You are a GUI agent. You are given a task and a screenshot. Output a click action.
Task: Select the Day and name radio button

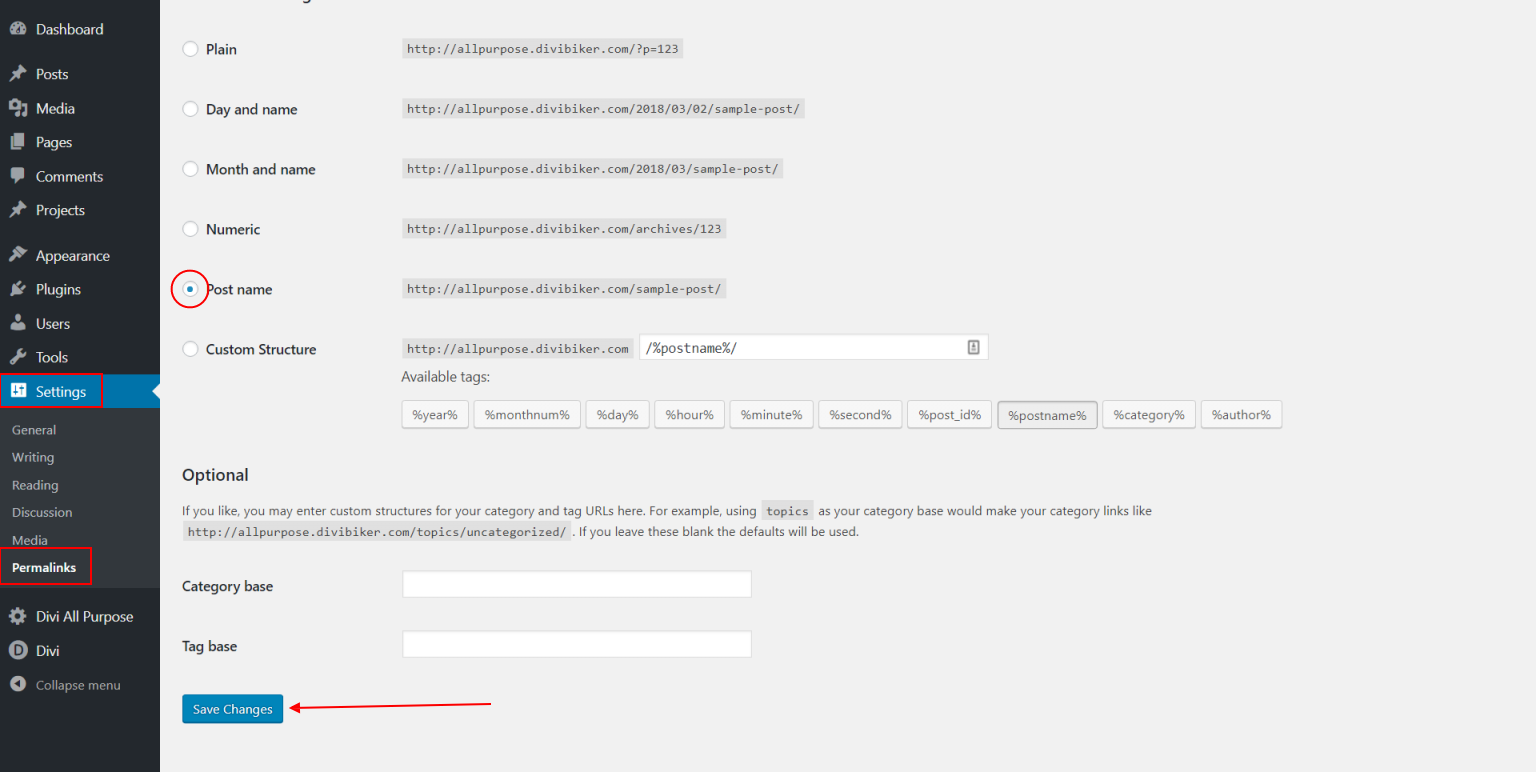pyautogui.click(x=190, y=109)
